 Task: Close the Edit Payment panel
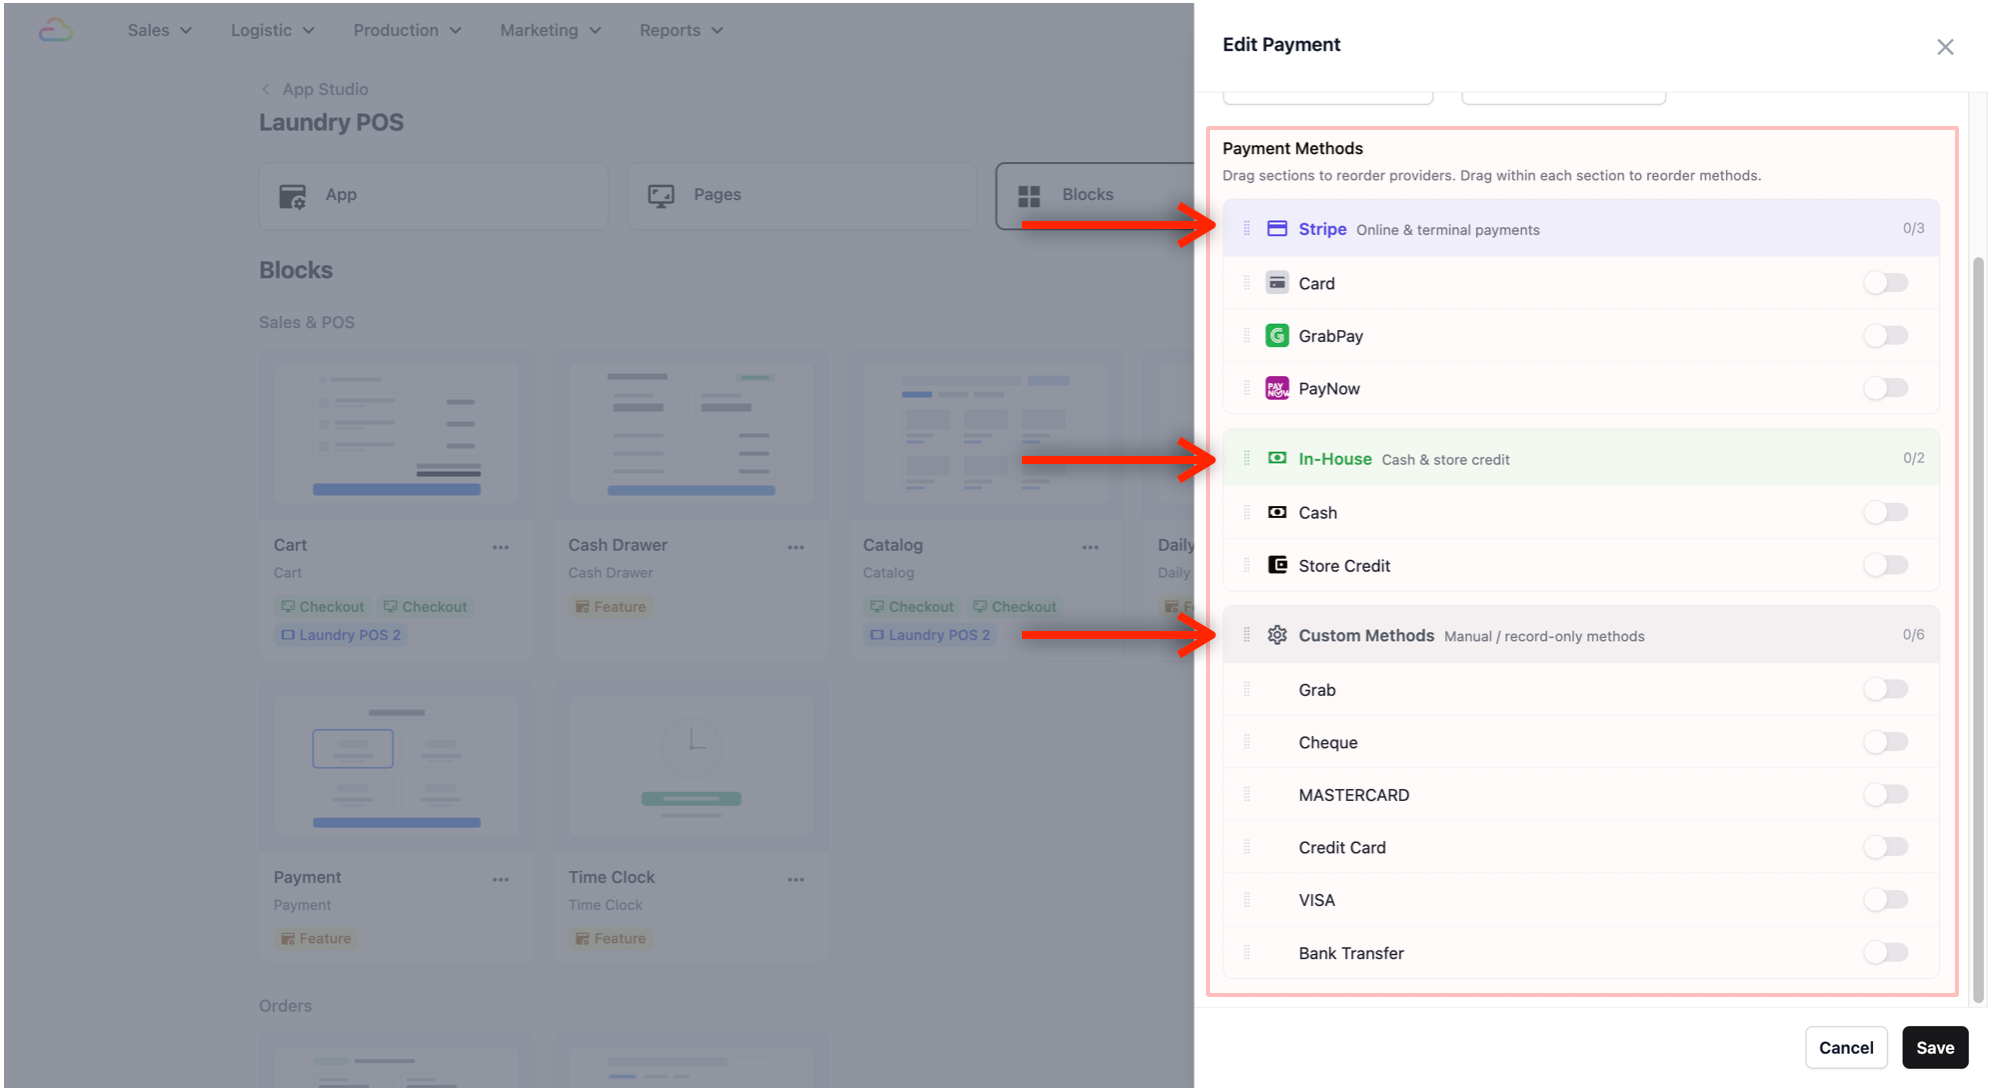point(1944,47)
